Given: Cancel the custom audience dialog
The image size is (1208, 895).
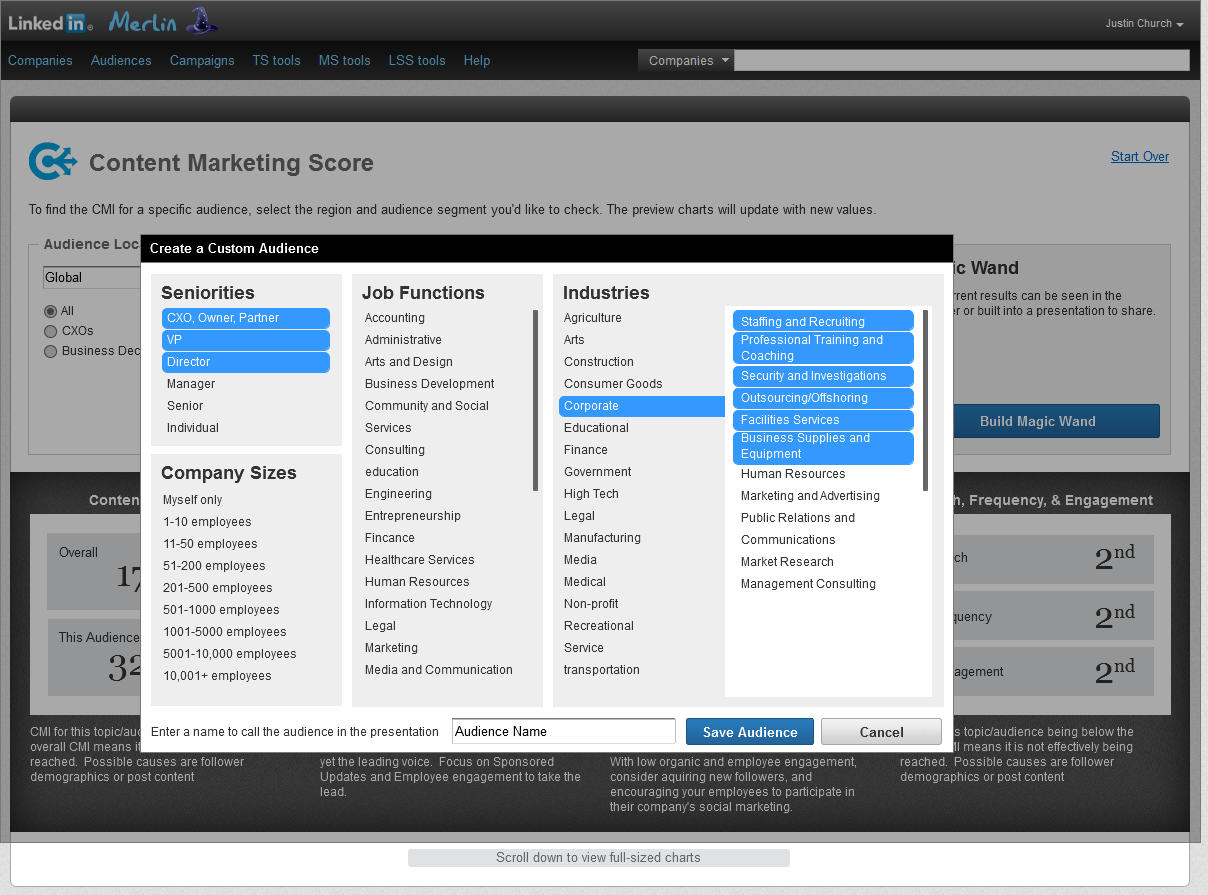Looking at the screenshot, I should point(881,732).
